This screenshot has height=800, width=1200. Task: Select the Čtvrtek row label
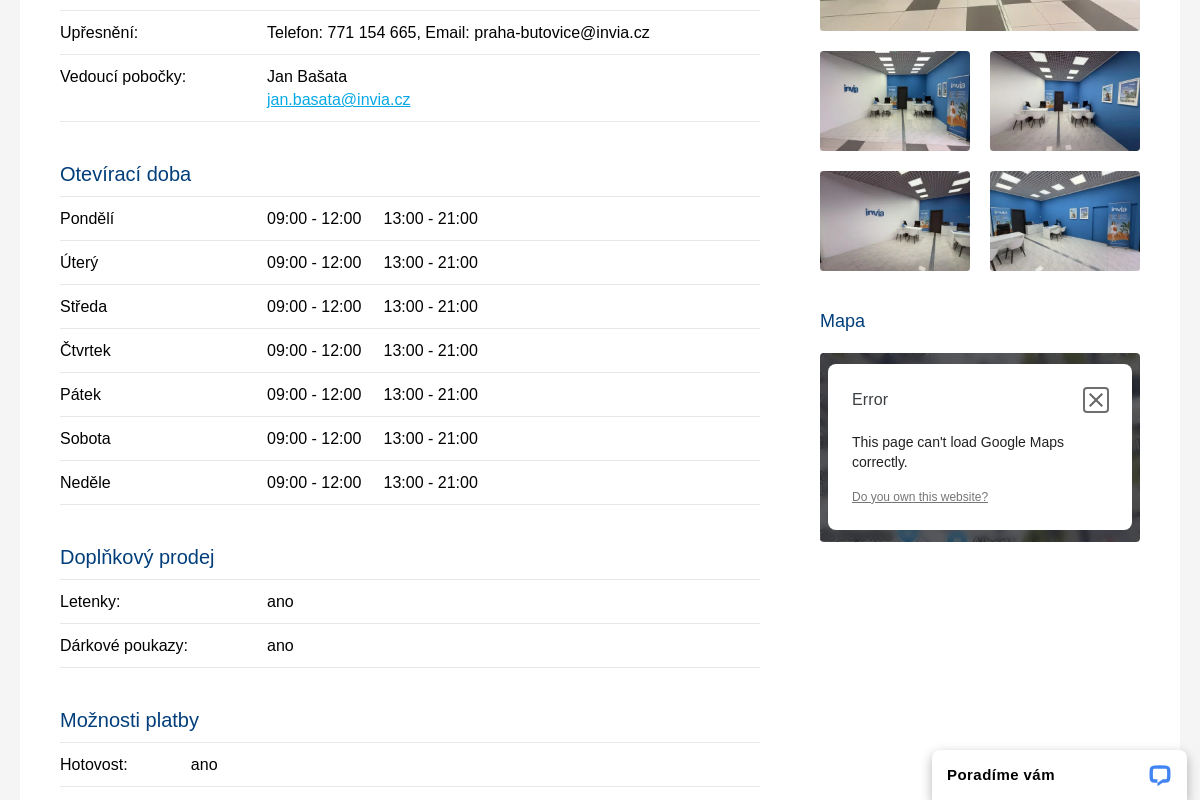click(85, 351)
